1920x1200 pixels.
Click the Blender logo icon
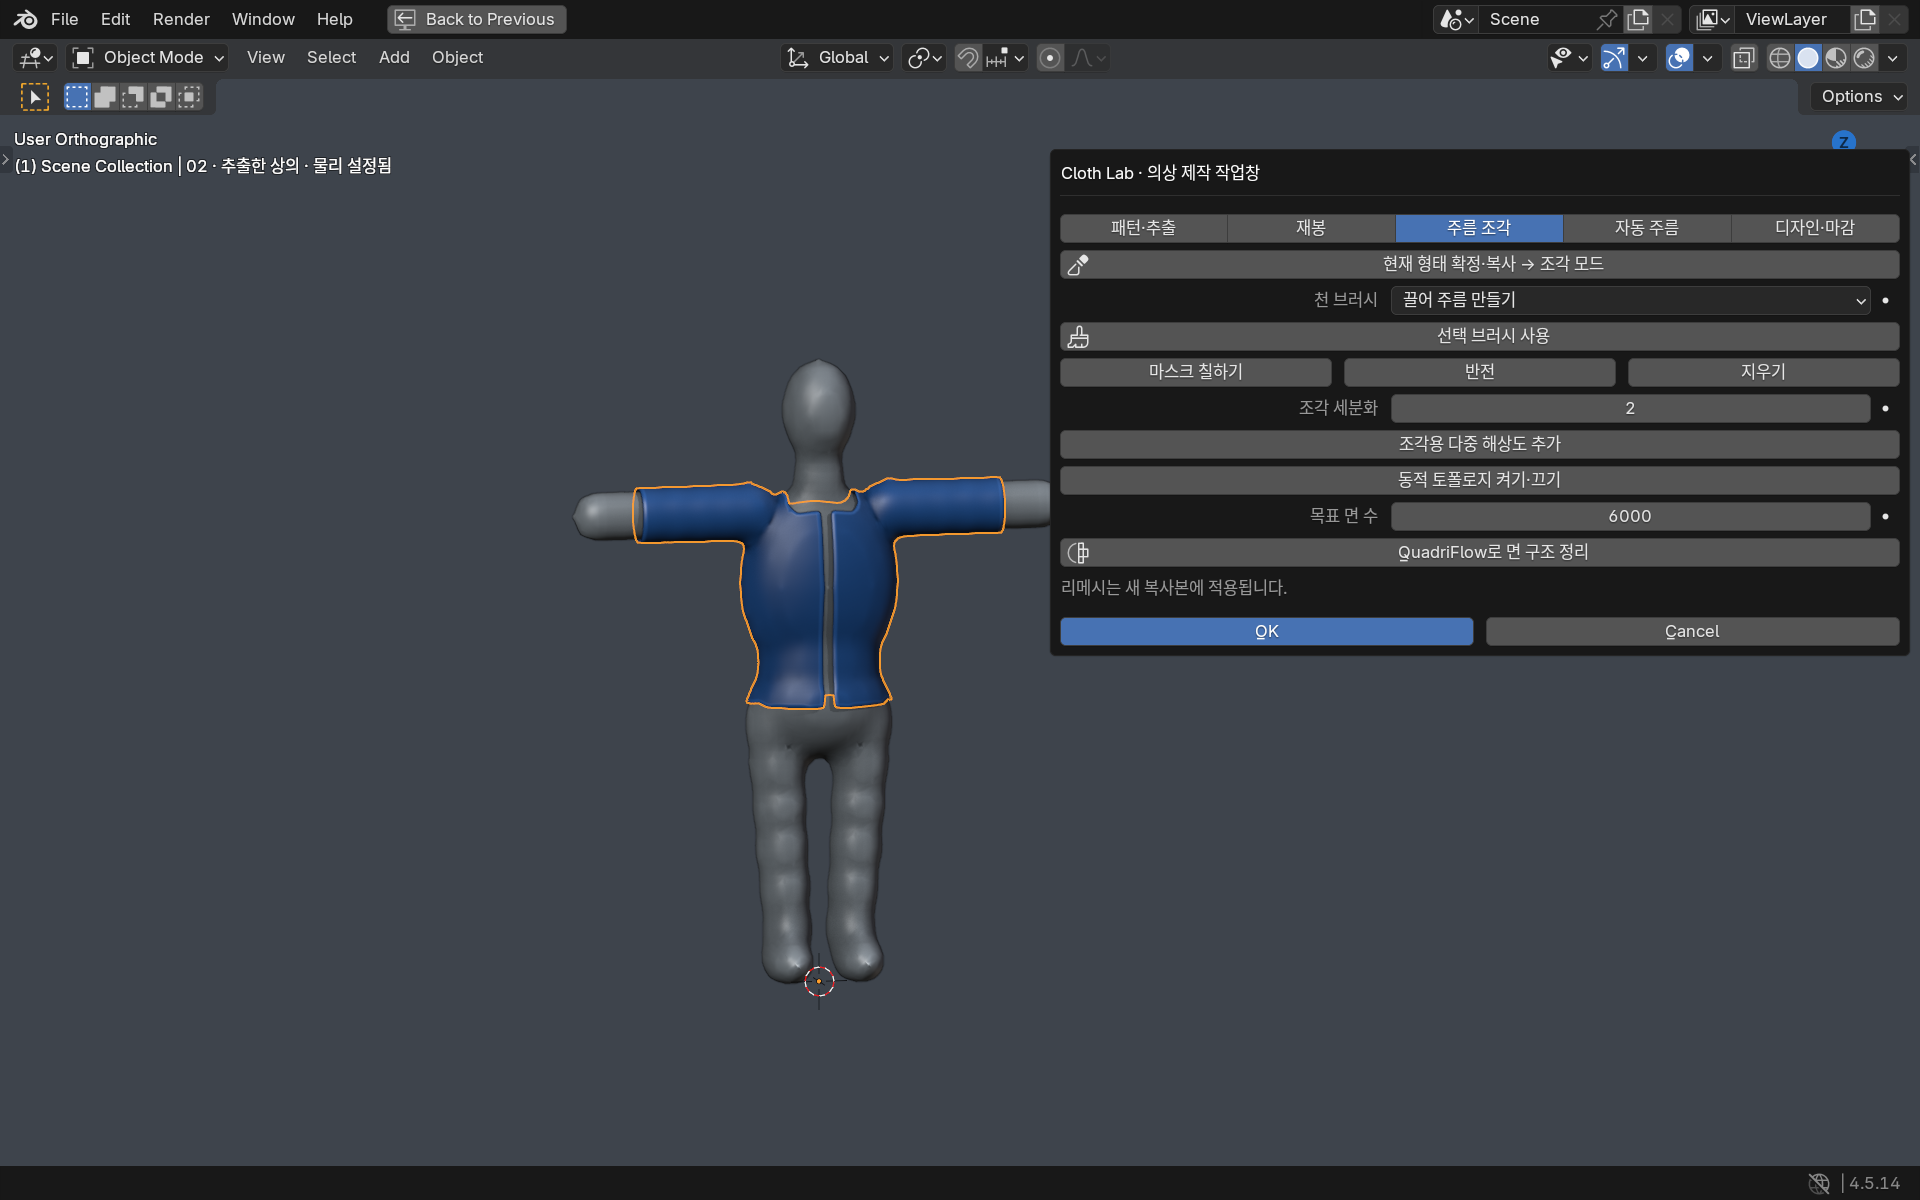point(26,19)
